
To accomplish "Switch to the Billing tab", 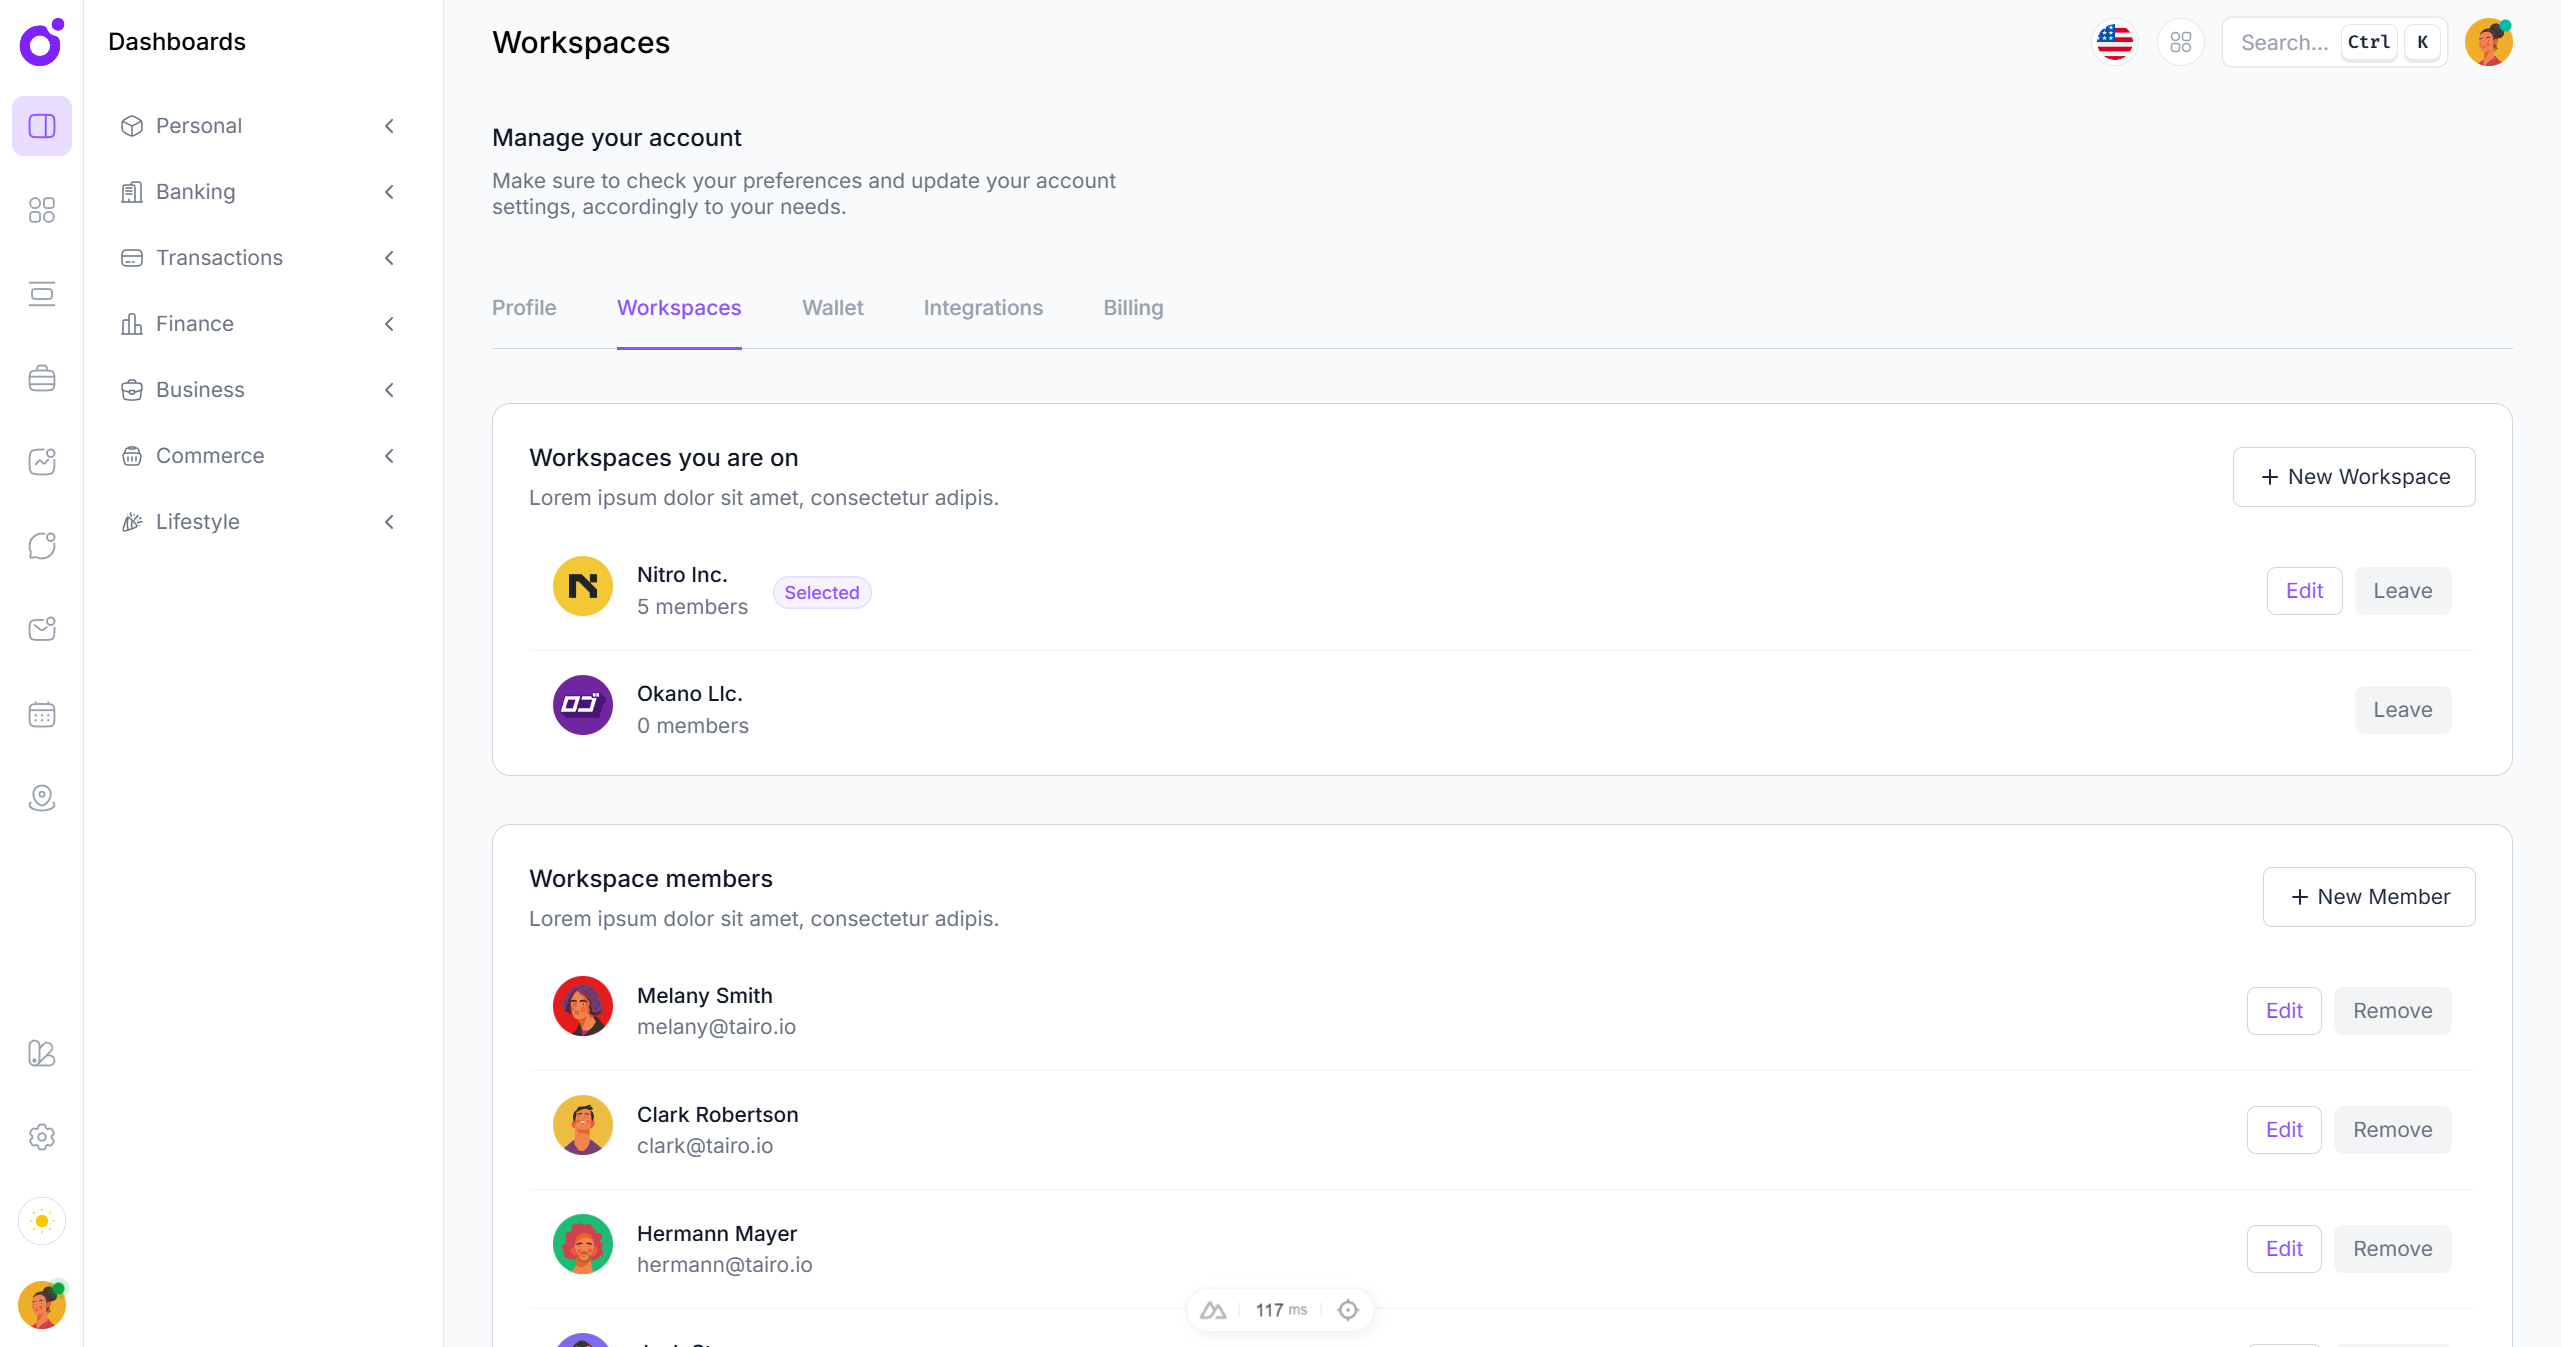I will [1132, 308].
